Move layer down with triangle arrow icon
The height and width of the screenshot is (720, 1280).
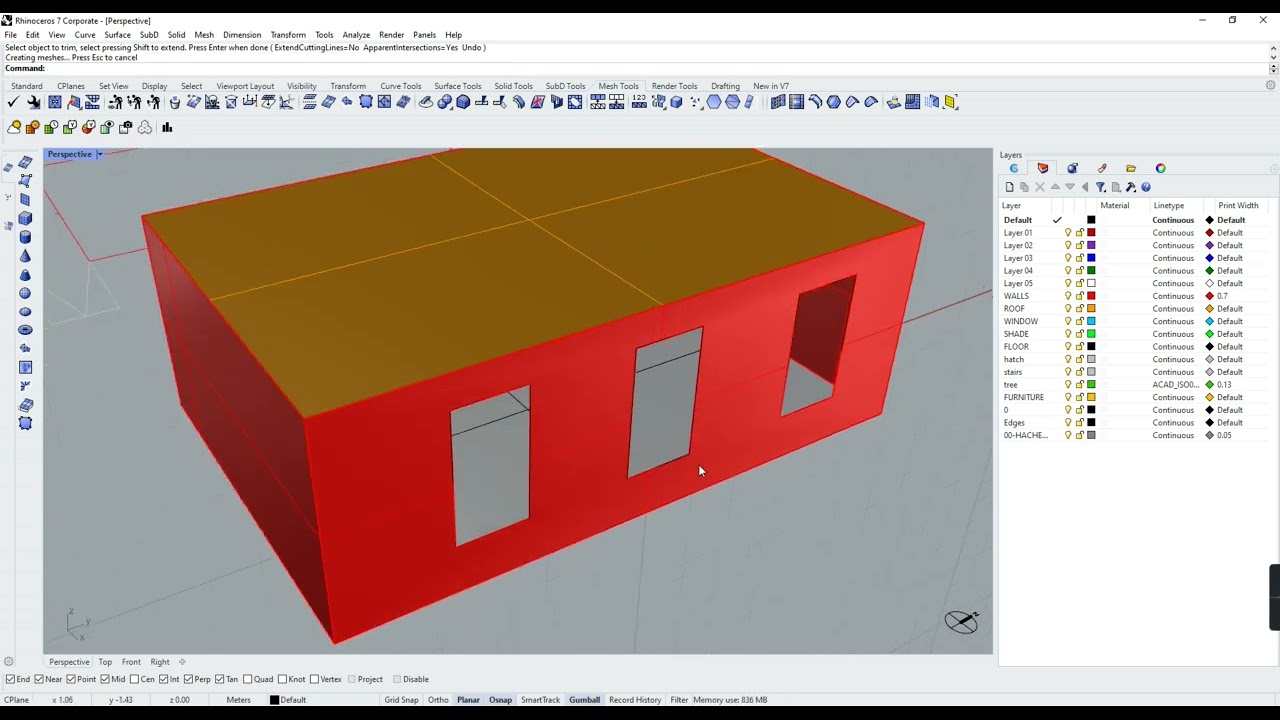coord(1070,187)
